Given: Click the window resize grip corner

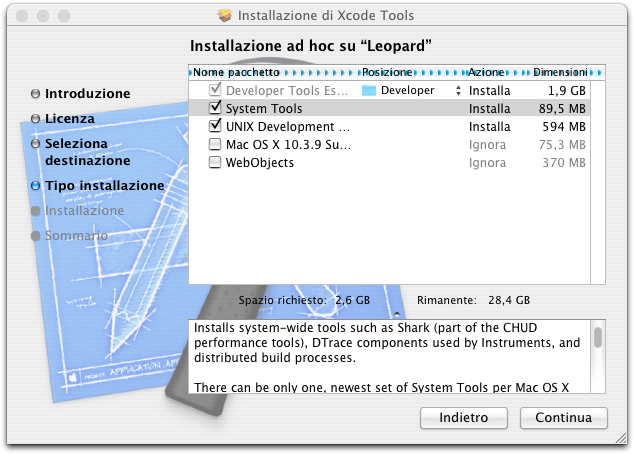Looking at the screenshot, I should click(x=620, y=438).
